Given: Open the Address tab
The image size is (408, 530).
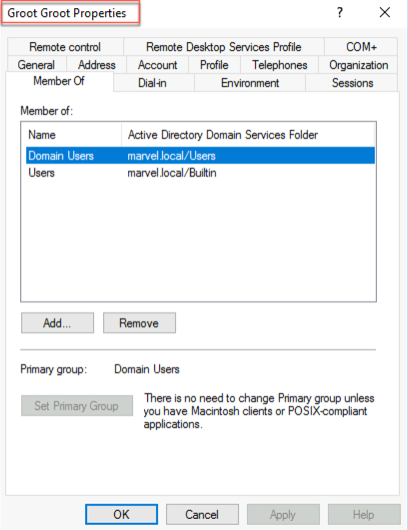Looking at the screenshot, I should pos(97,65).
